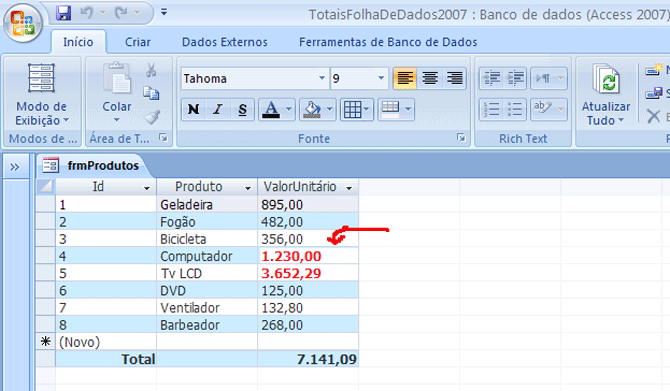Screen dimensions: 670x391
Task: Click the 482,00 value cell
Action: pyautogui.click(x=308, y=222)
